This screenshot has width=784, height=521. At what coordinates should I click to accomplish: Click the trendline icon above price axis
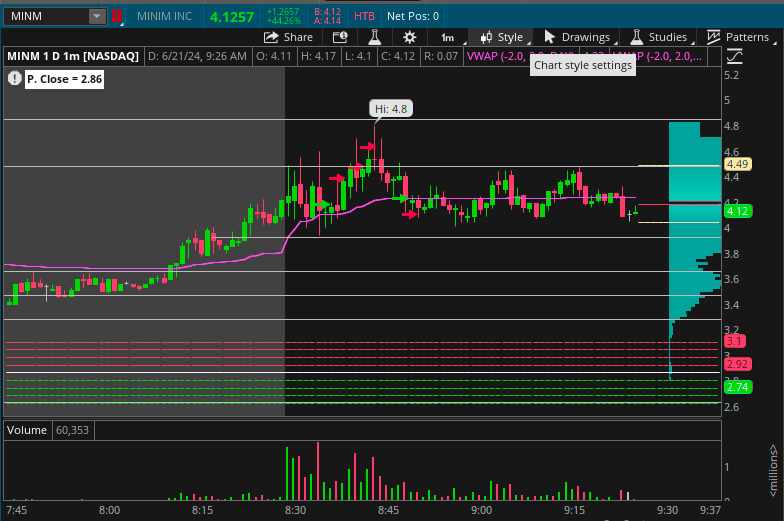734,56
